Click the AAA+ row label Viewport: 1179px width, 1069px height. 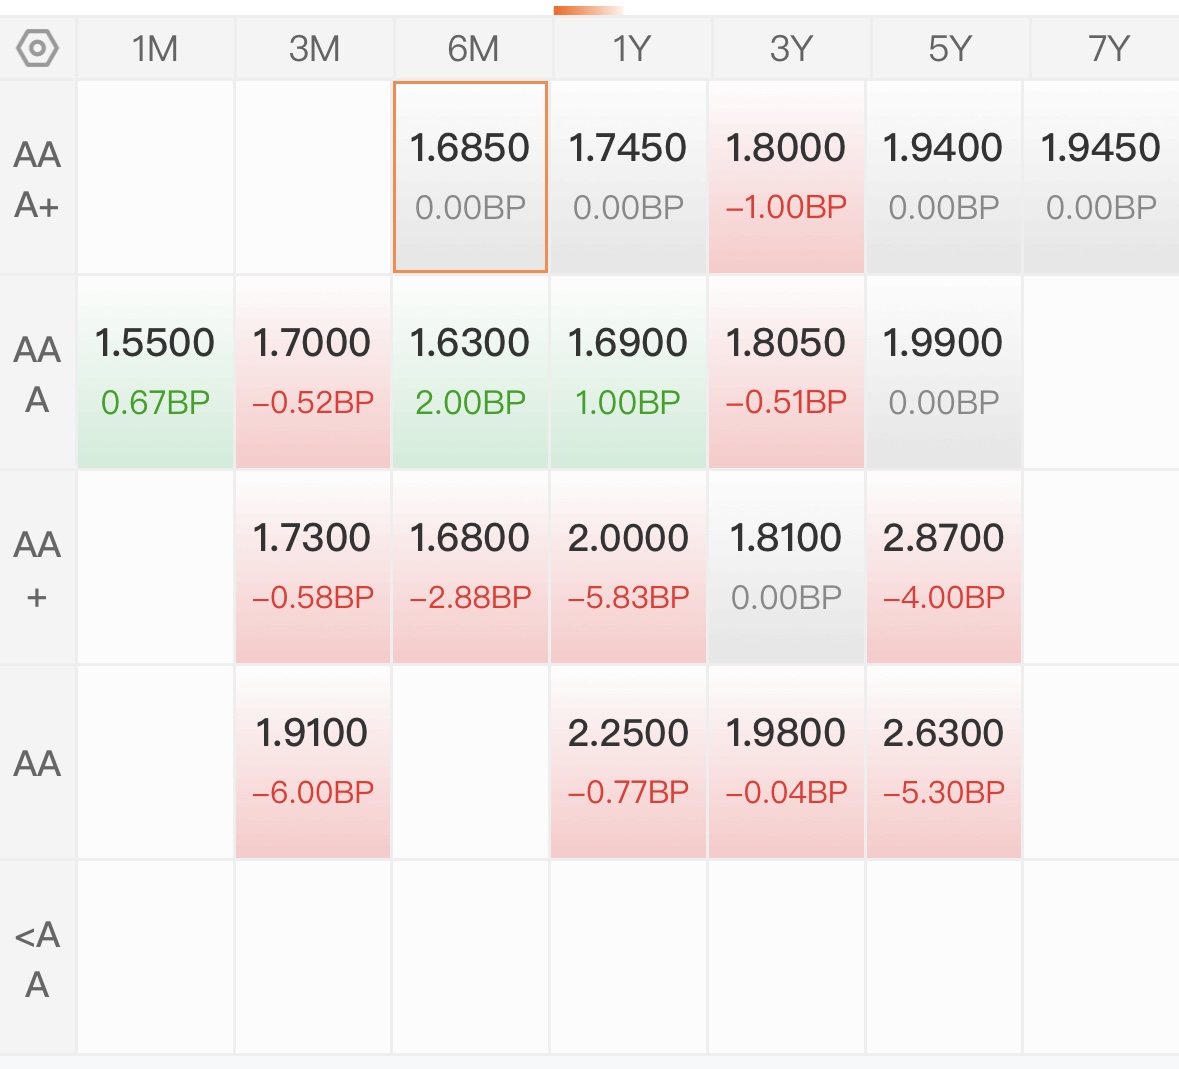[x=37, y=179]
